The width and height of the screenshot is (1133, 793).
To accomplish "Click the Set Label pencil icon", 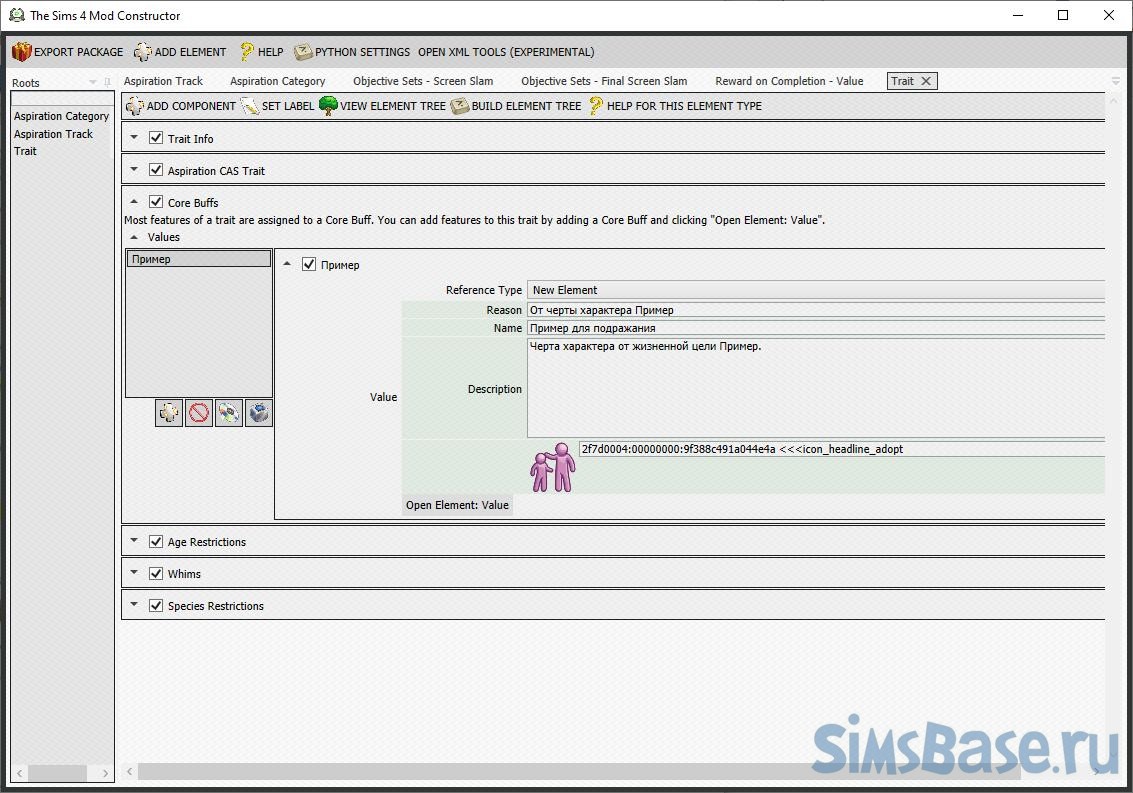I will click(x=249, y=106).
